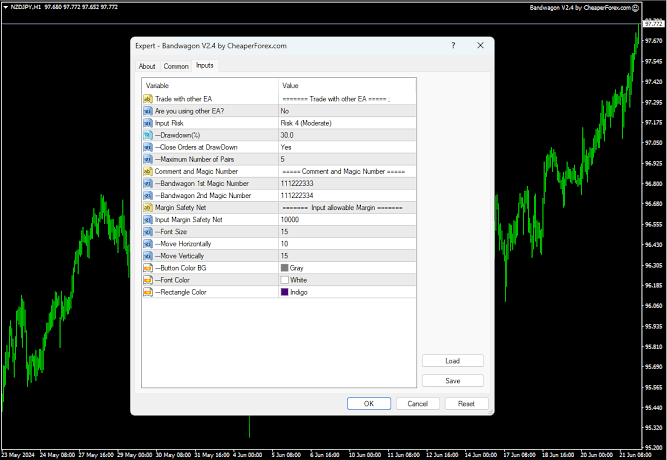The height and width of the screenshot is (460, 667).
Task: Edit the Maximum Number of Pairs value 5
Action: [347, 159]
